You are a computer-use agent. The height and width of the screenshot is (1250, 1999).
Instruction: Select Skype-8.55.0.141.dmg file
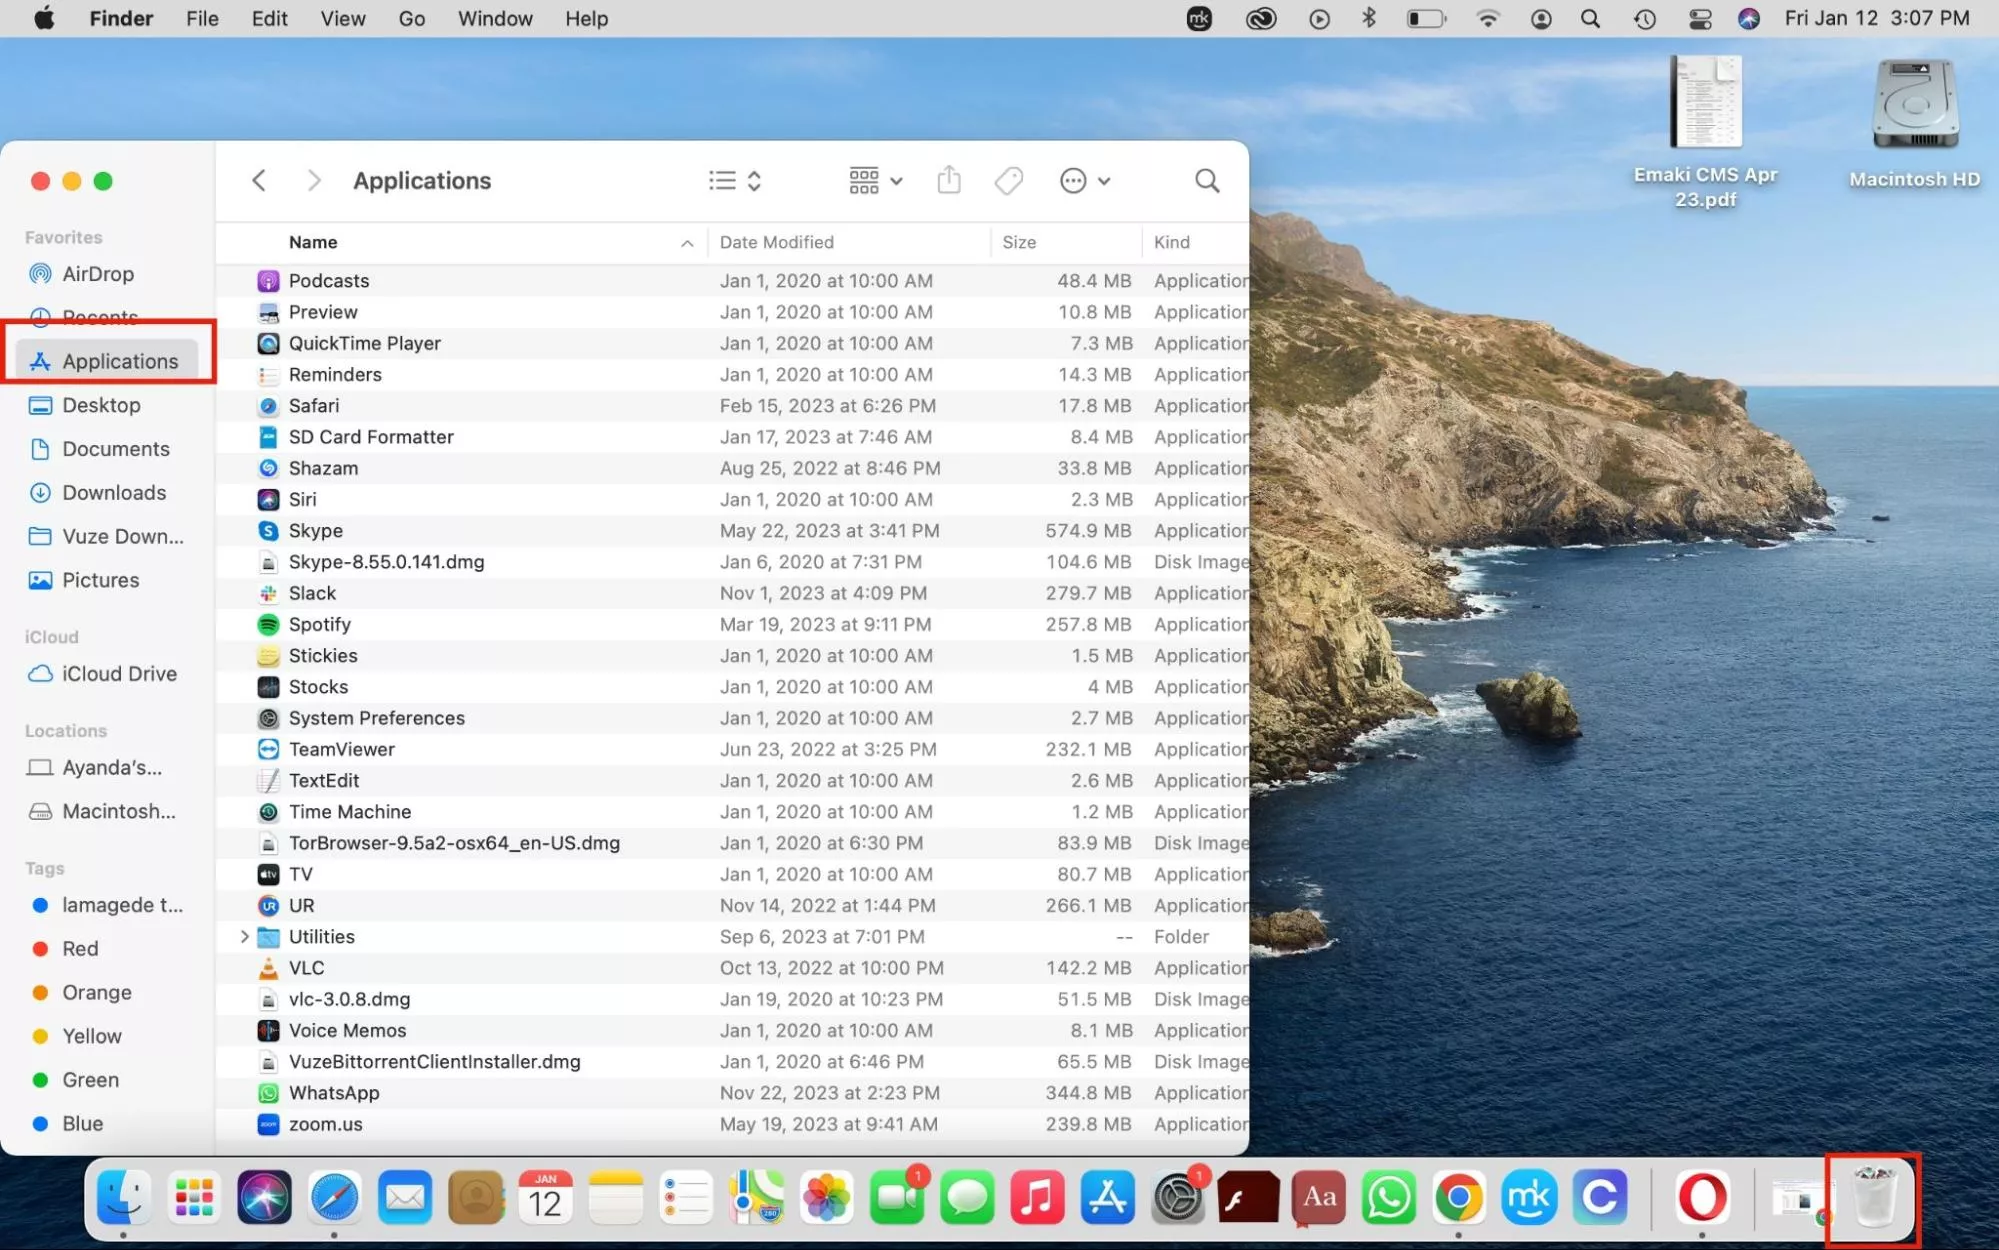733,562
